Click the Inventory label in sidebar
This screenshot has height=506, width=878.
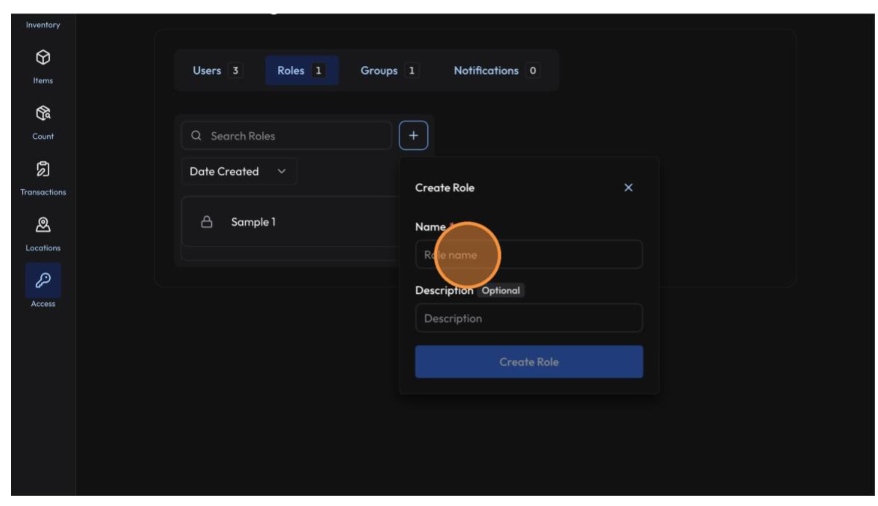pos(43,25)
